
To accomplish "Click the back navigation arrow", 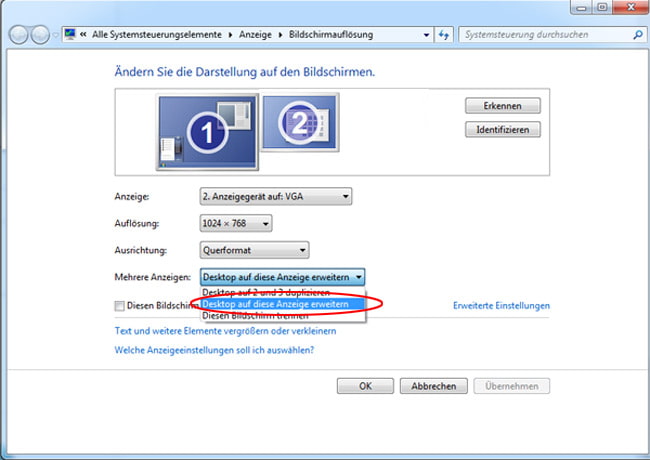I will pos(19,36).
